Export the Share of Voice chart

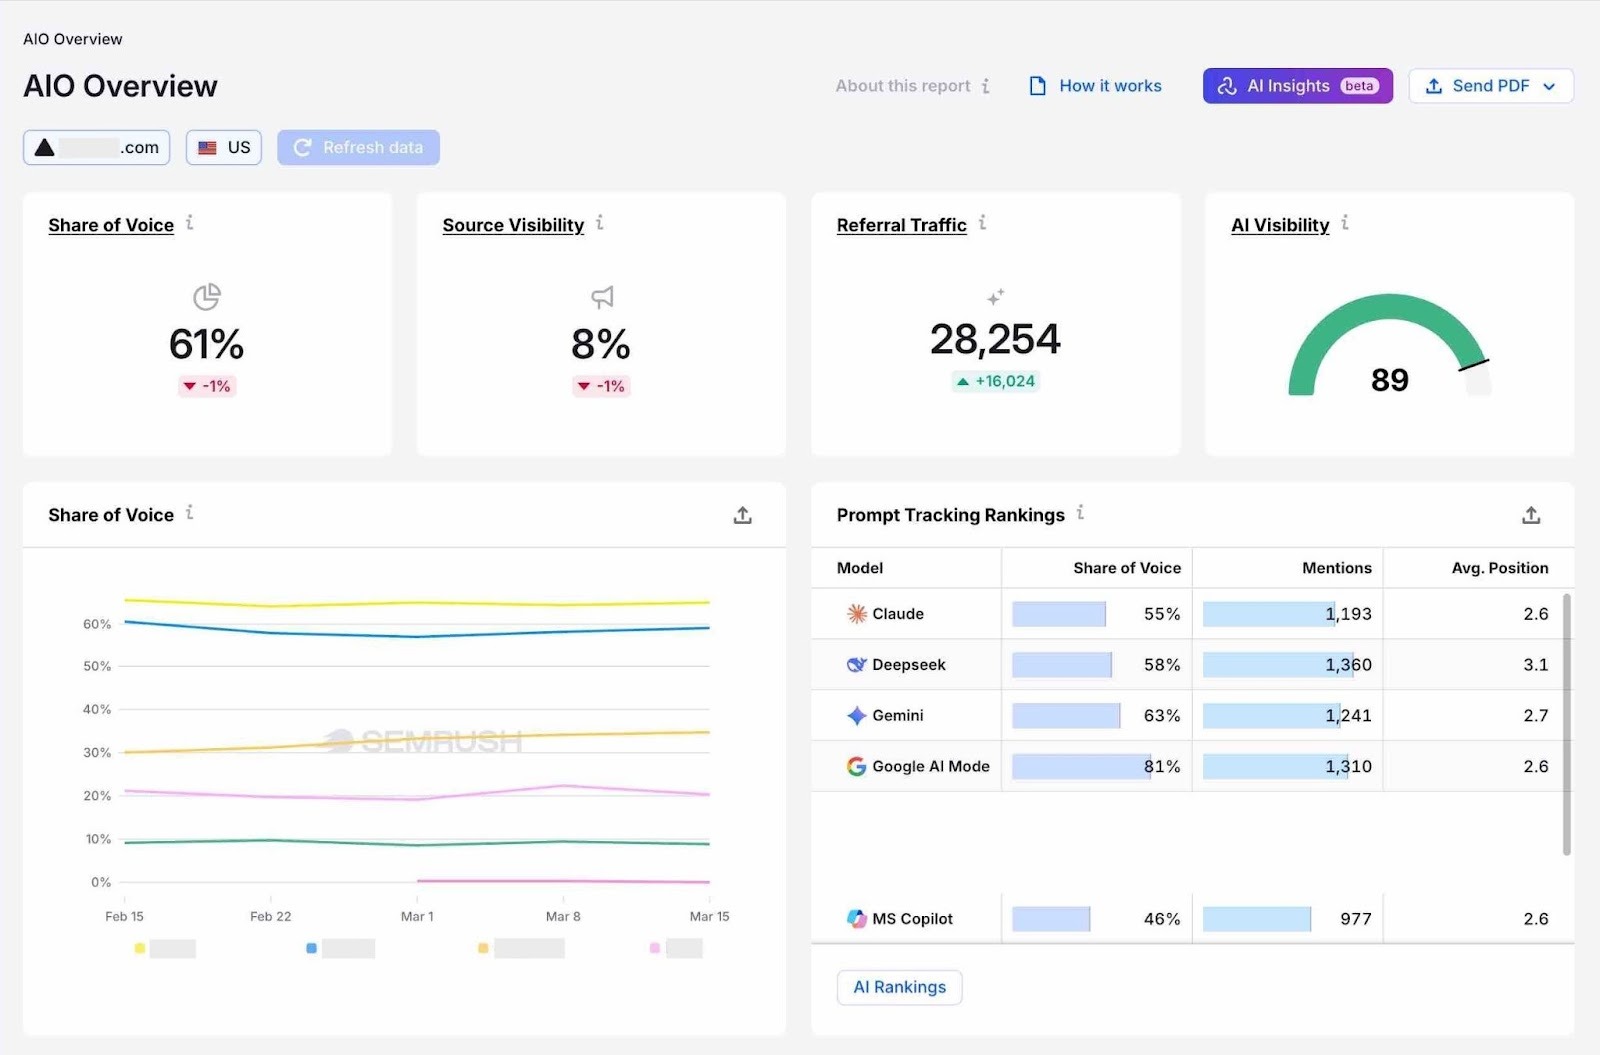tap(742, 514)
